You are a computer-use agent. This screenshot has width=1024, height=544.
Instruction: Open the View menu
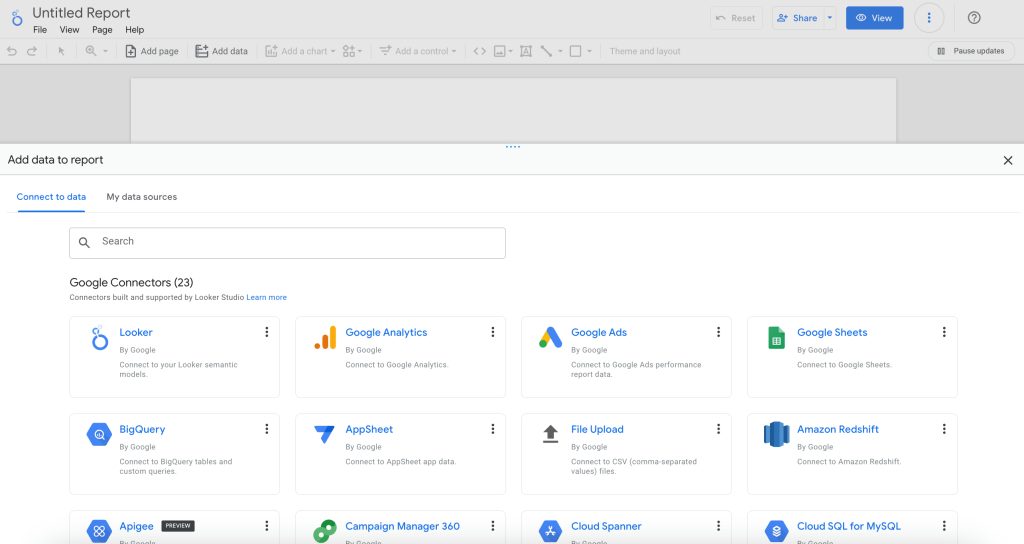(x=69, y=30)
